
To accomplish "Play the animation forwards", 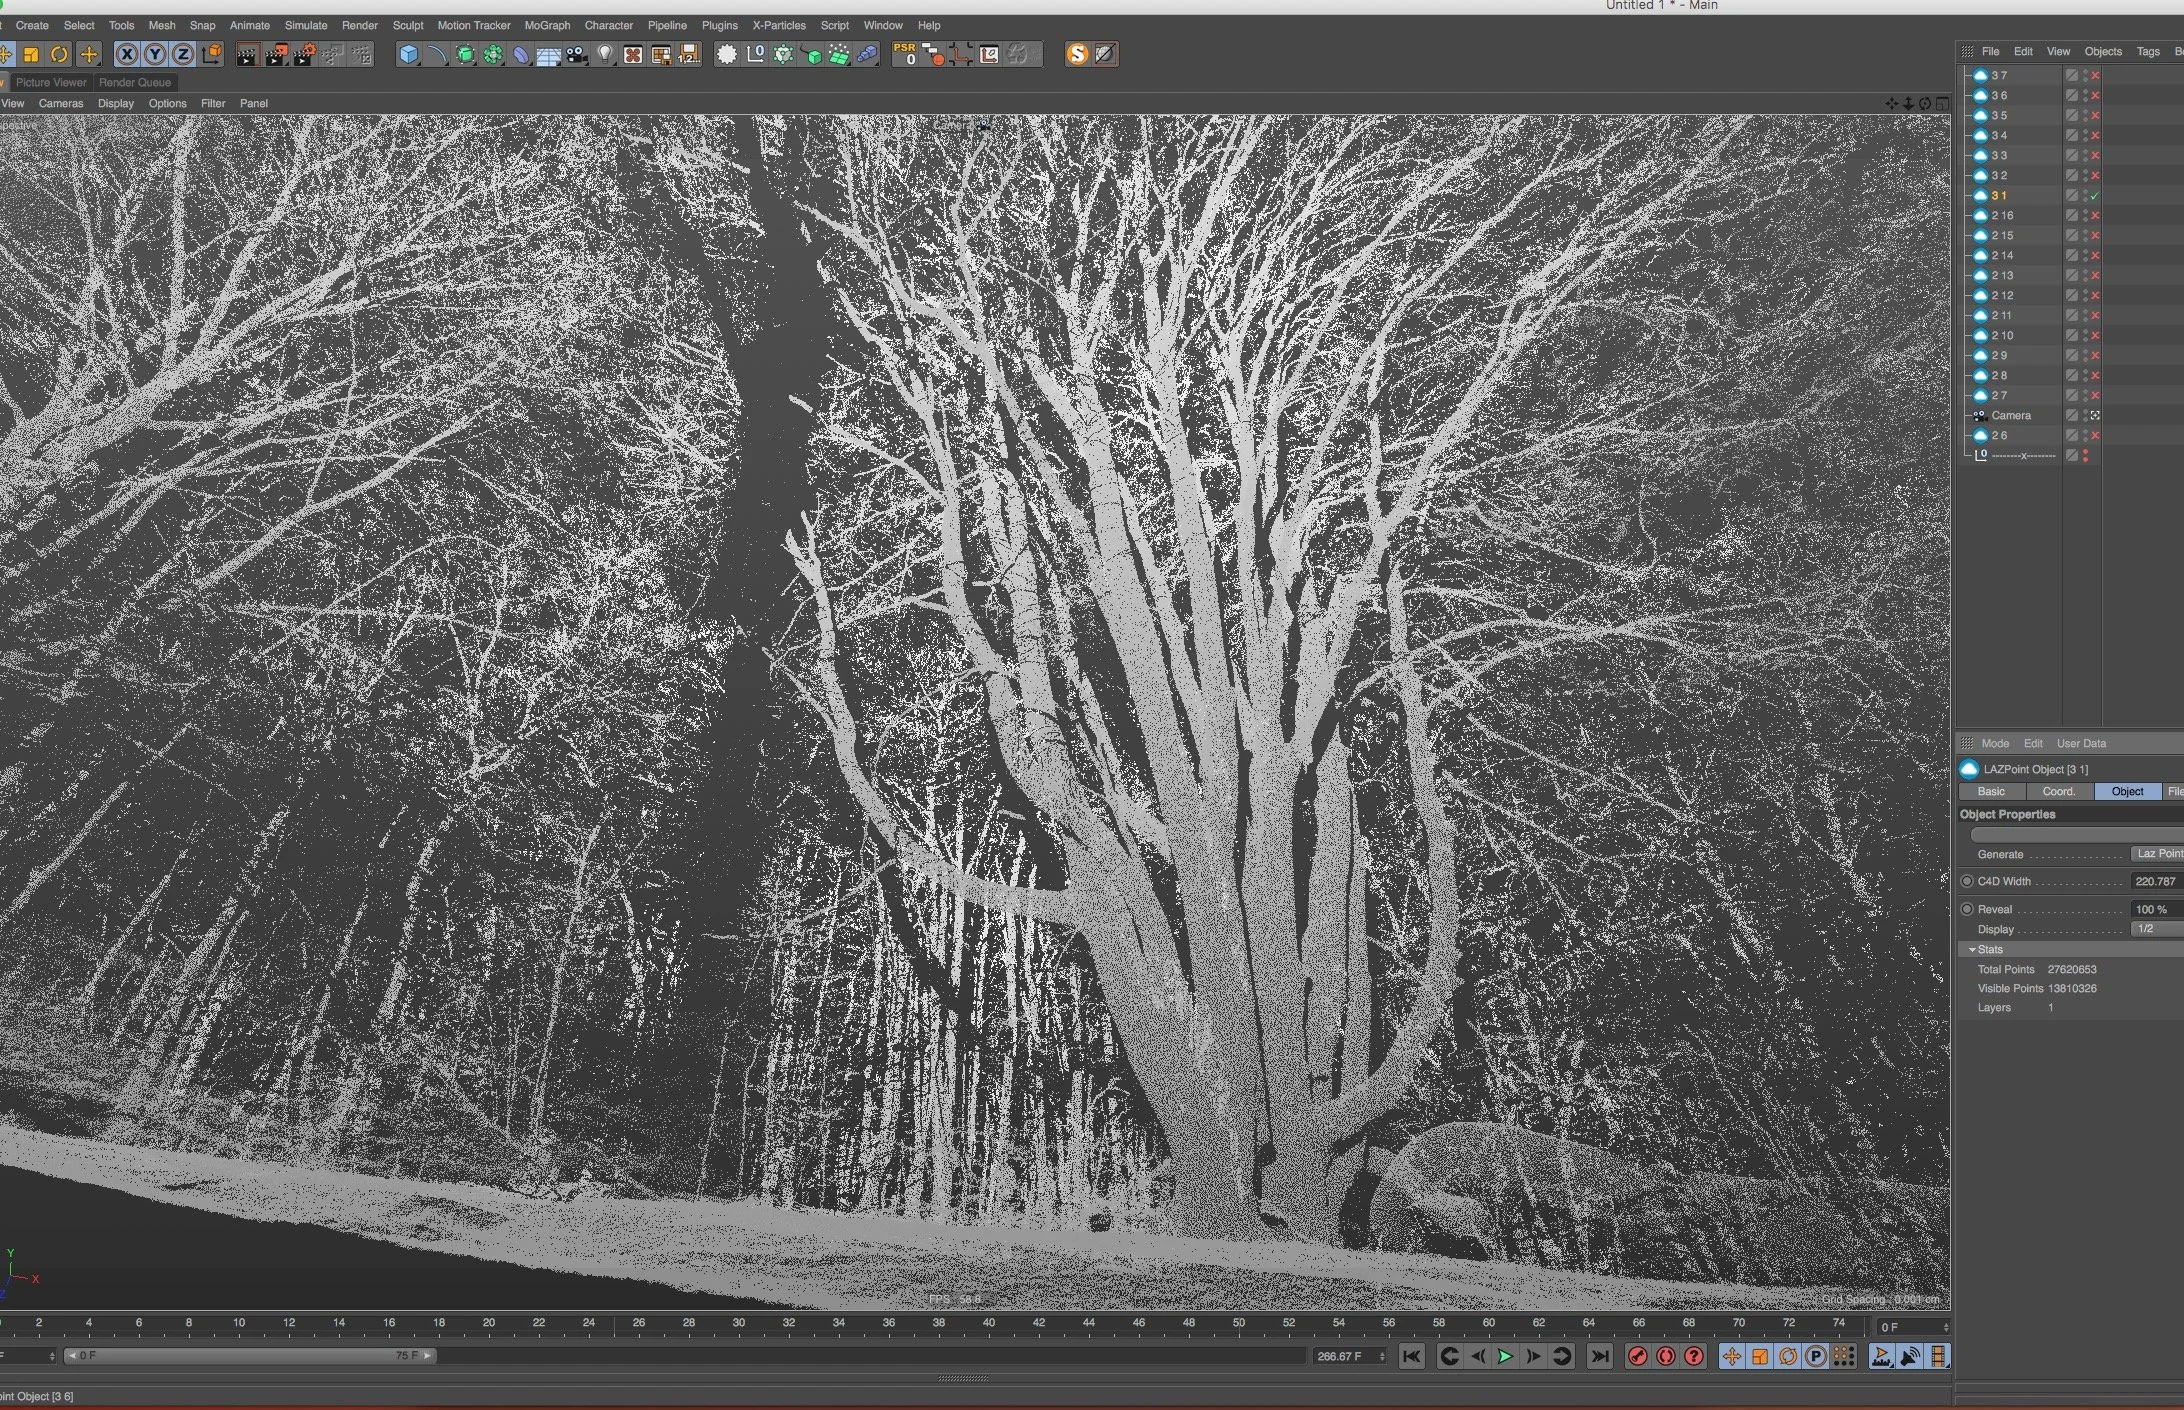I will coord(1504,1356).
